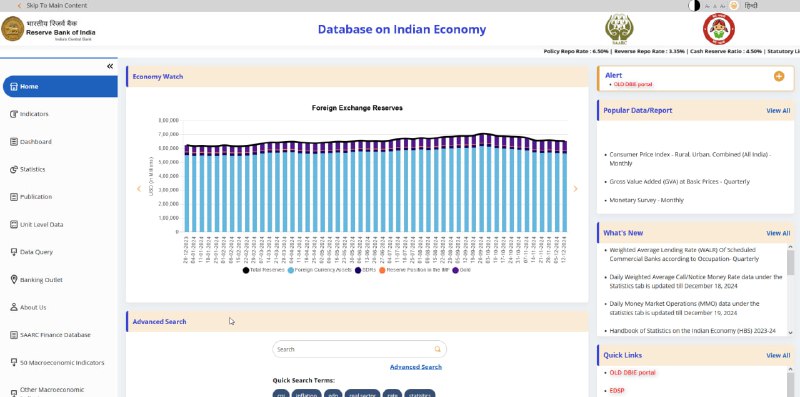Select the Statistics pie chart icon

click(x=14, y=169)
